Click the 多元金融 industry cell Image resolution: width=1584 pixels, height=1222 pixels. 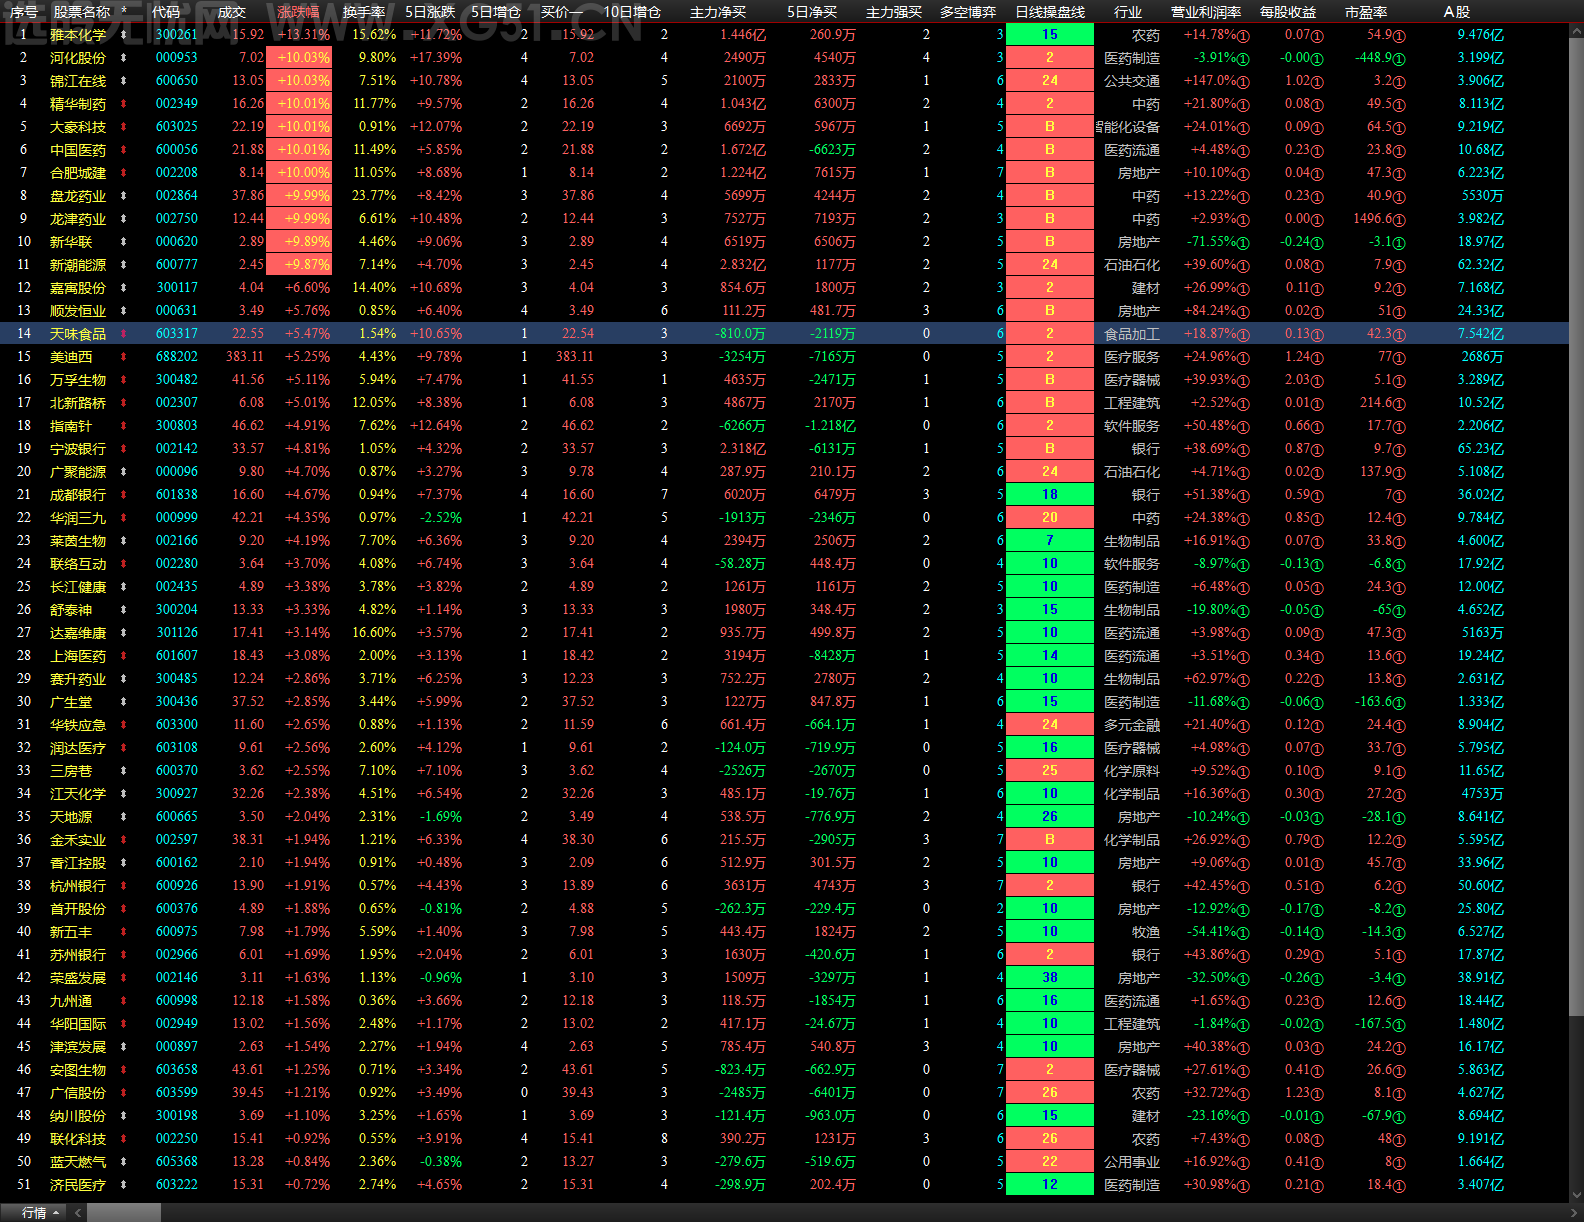[x=1132, y=725]
